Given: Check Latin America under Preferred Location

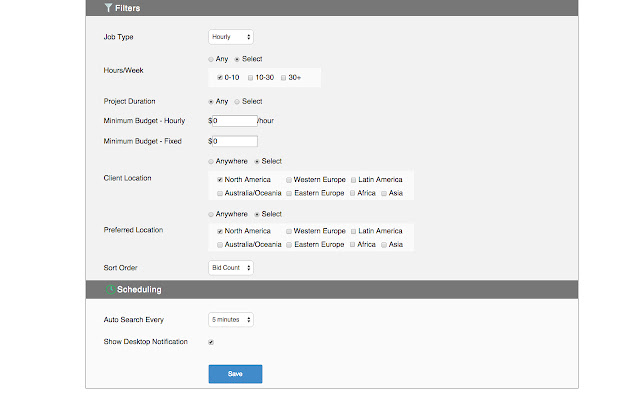Looking at the screenshot, I should 353,231.
